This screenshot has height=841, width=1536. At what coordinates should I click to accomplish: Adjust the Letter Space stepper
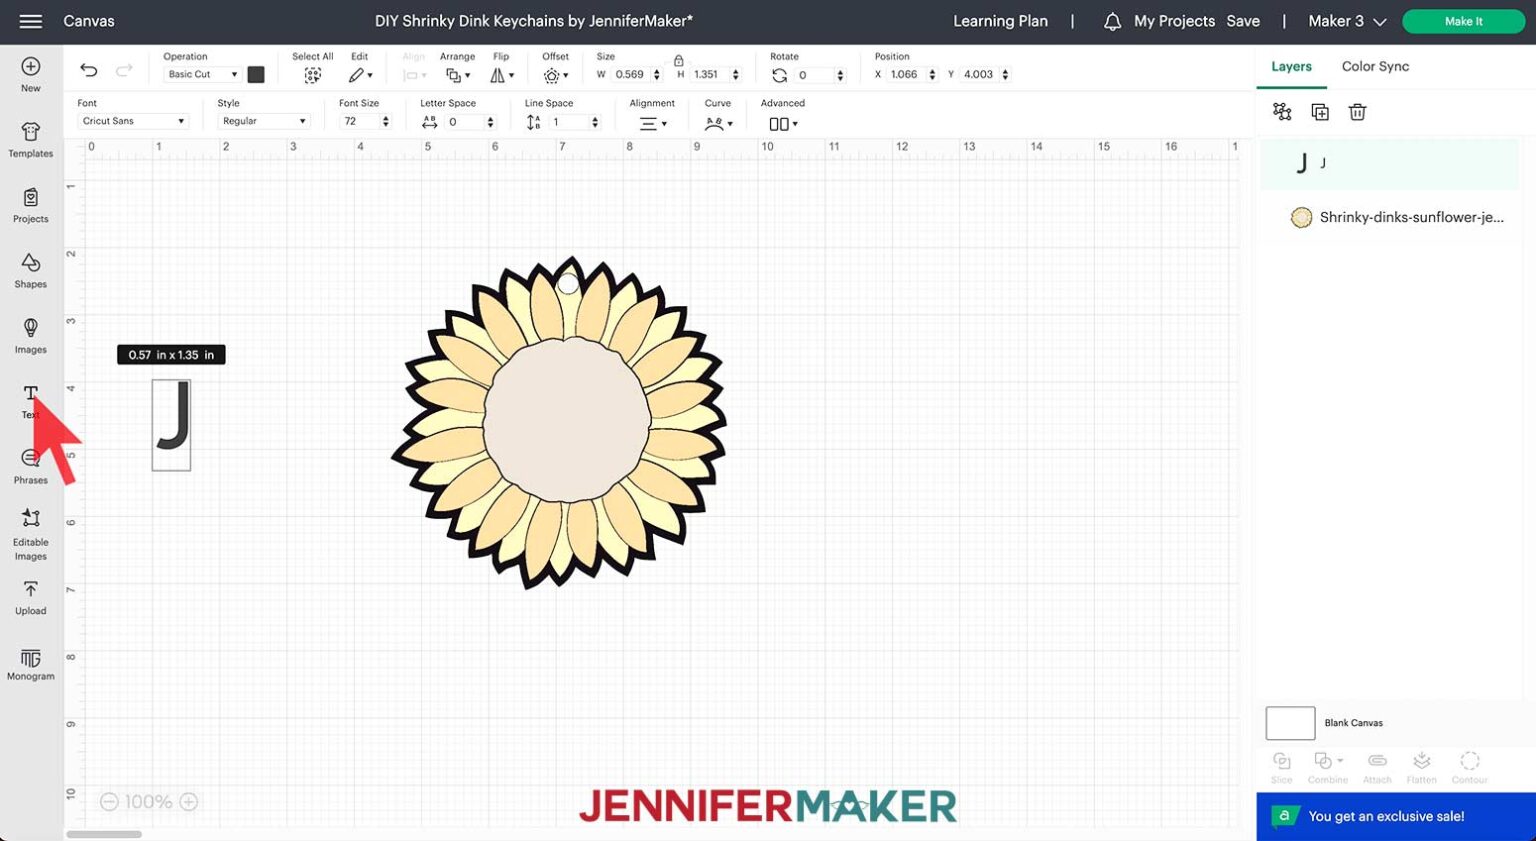490,122
